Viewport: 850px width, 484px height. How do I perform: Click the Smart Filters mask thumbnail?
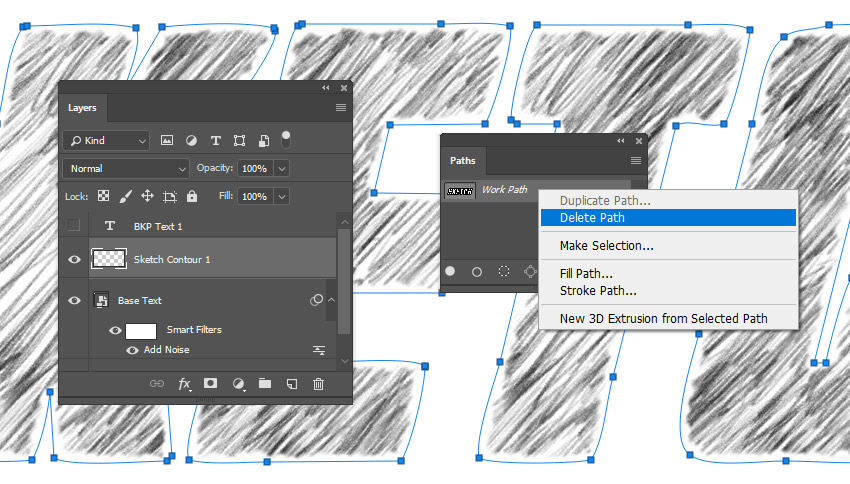[141, 331]
